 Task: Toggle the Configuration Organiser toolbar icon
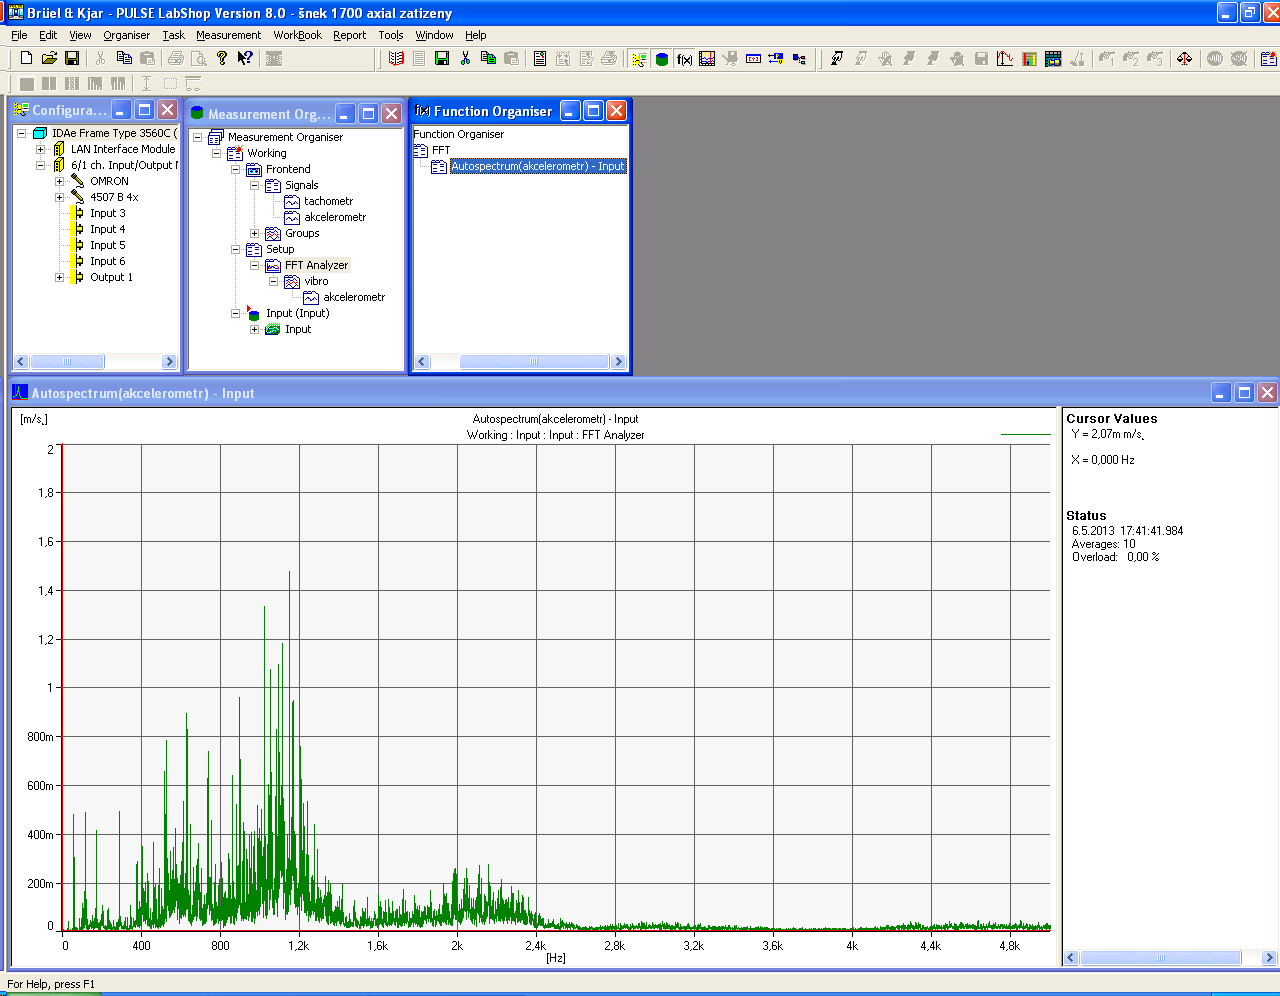639,59
